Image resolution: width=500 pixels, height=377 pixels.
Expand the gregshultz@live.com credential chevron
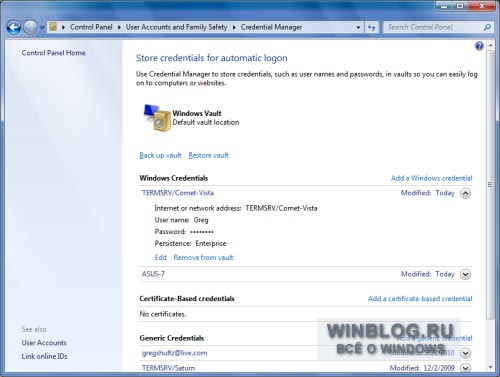(465, 353)
